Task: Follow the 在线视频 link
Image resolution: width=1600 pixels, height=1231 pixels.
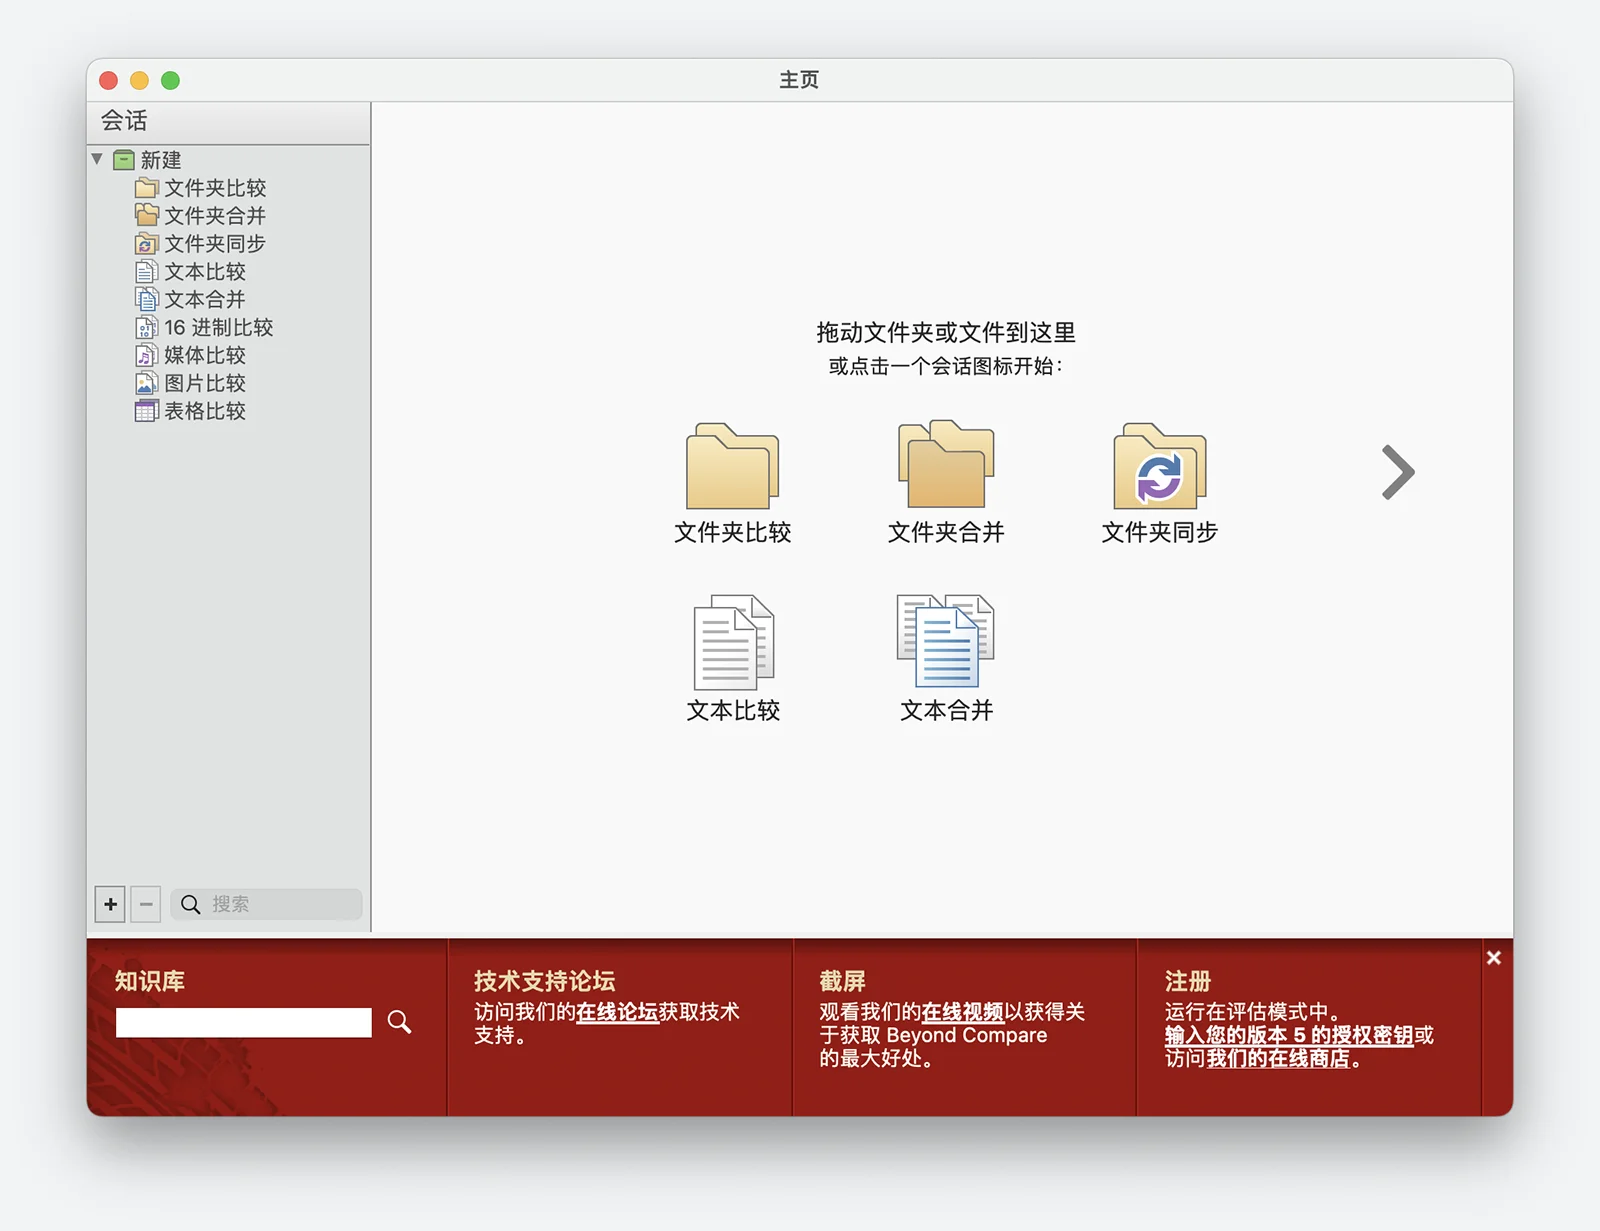Action: (962, 1012)
